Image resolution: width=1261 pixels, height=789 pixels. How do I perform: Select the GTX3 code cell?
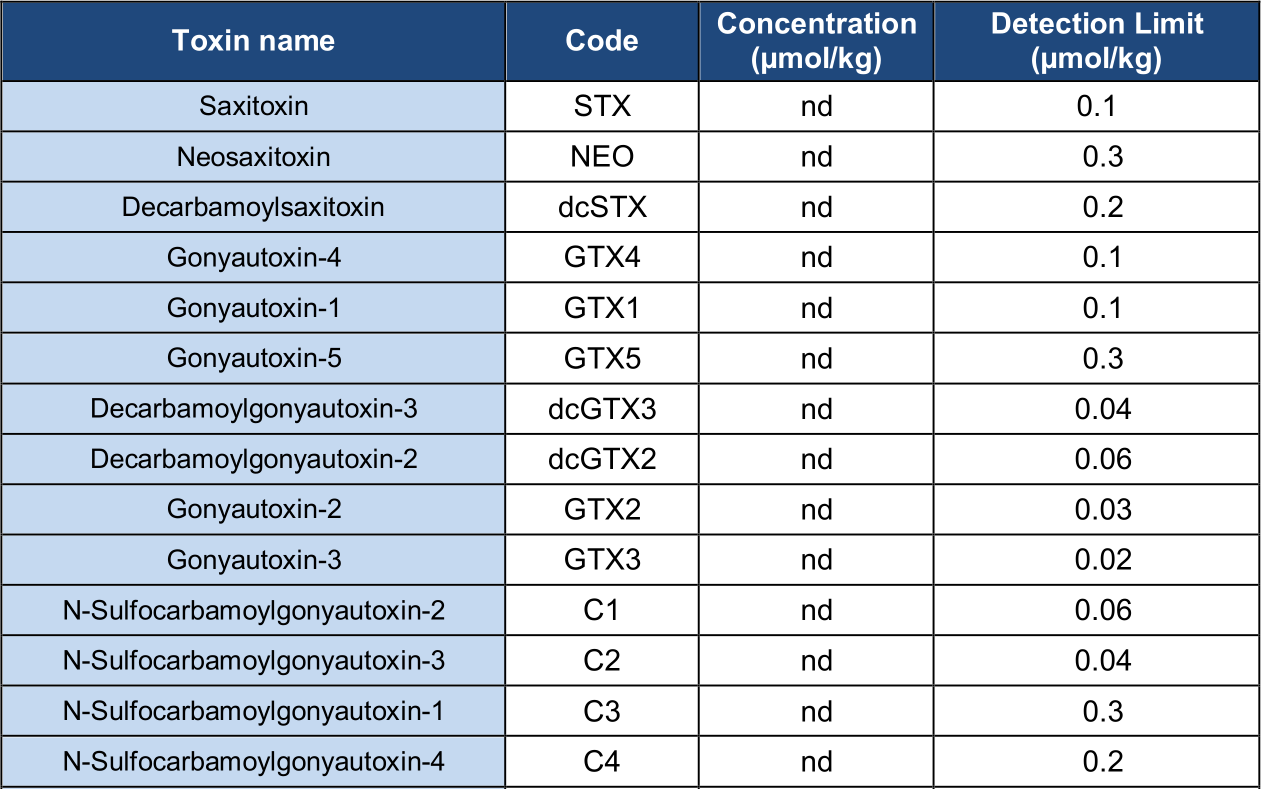click(602, 560)
